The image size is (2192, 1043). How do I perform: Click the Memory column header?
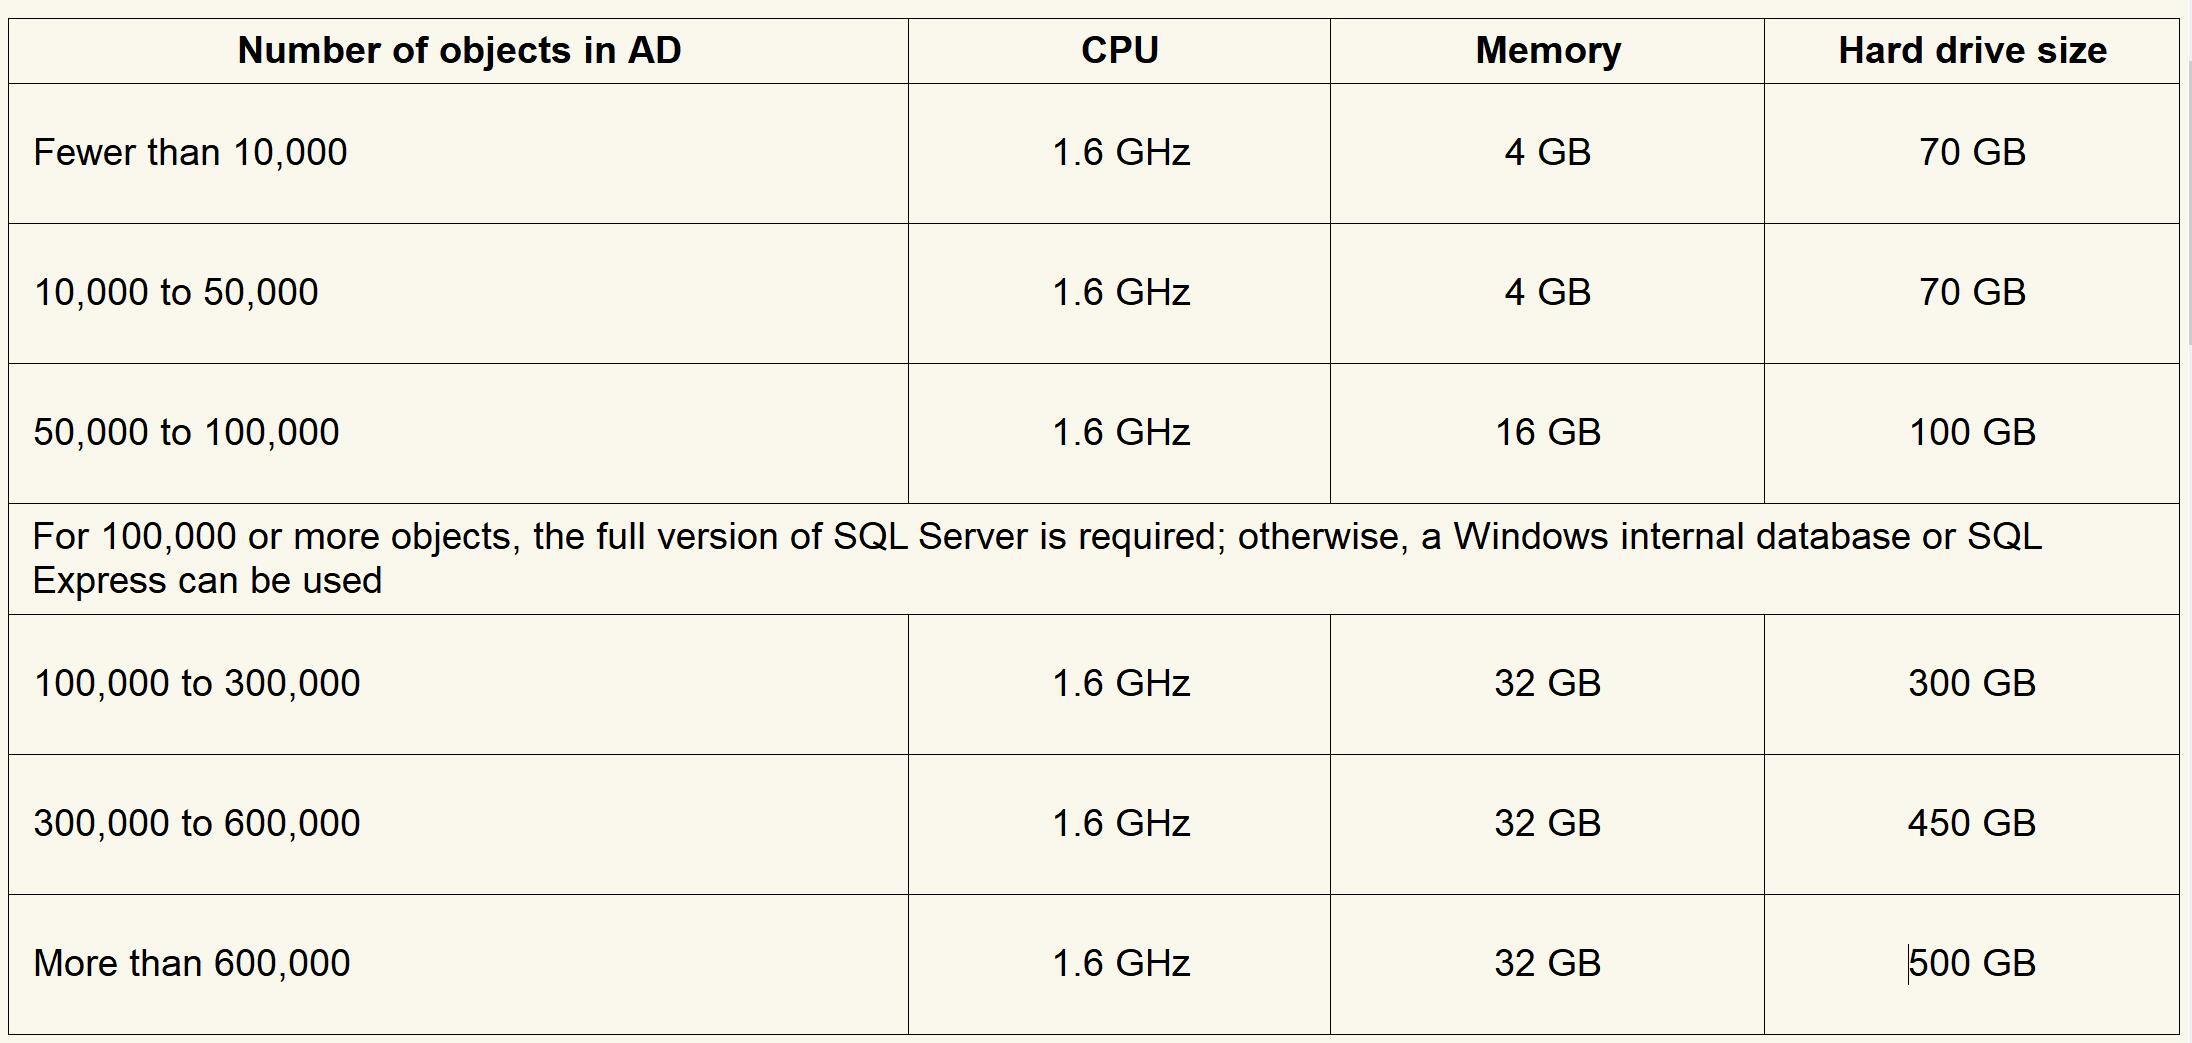click(x=1547, y=51)
